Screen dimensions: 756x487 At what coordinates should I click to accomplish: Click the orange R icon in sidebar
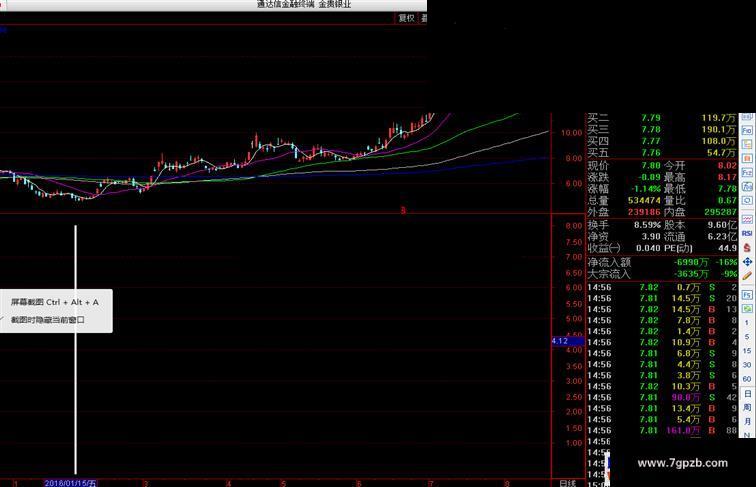pos(747,158)
